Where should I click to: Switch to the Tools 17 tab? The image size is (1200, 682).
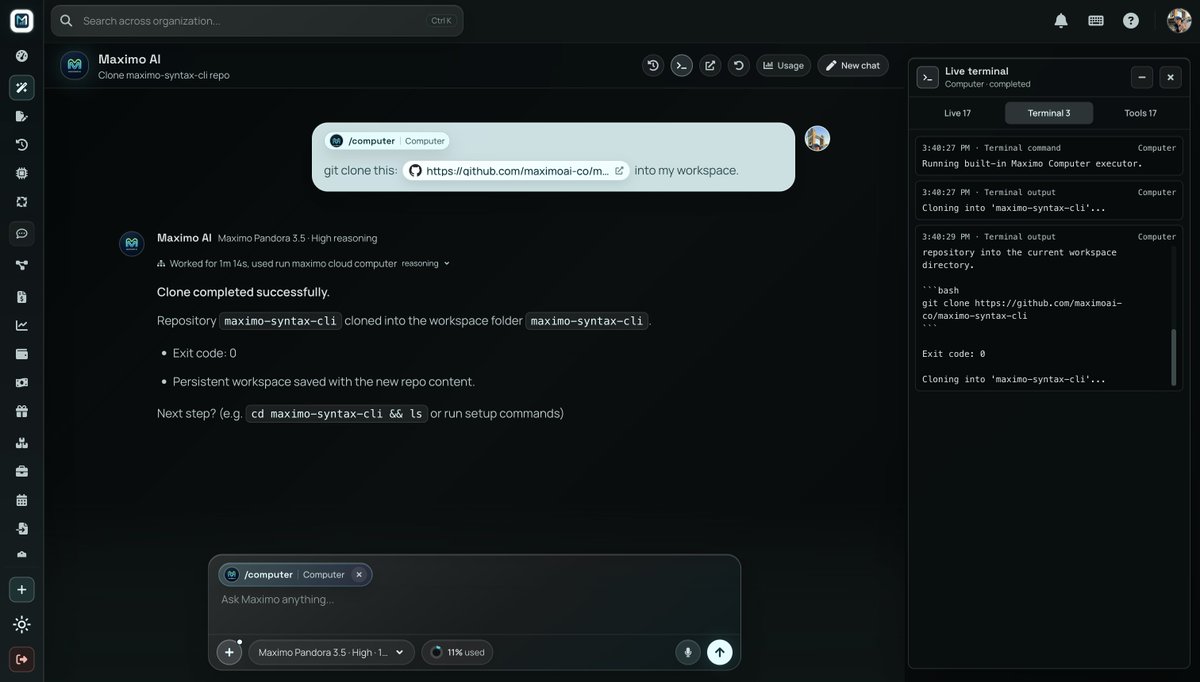(1140, 113)
